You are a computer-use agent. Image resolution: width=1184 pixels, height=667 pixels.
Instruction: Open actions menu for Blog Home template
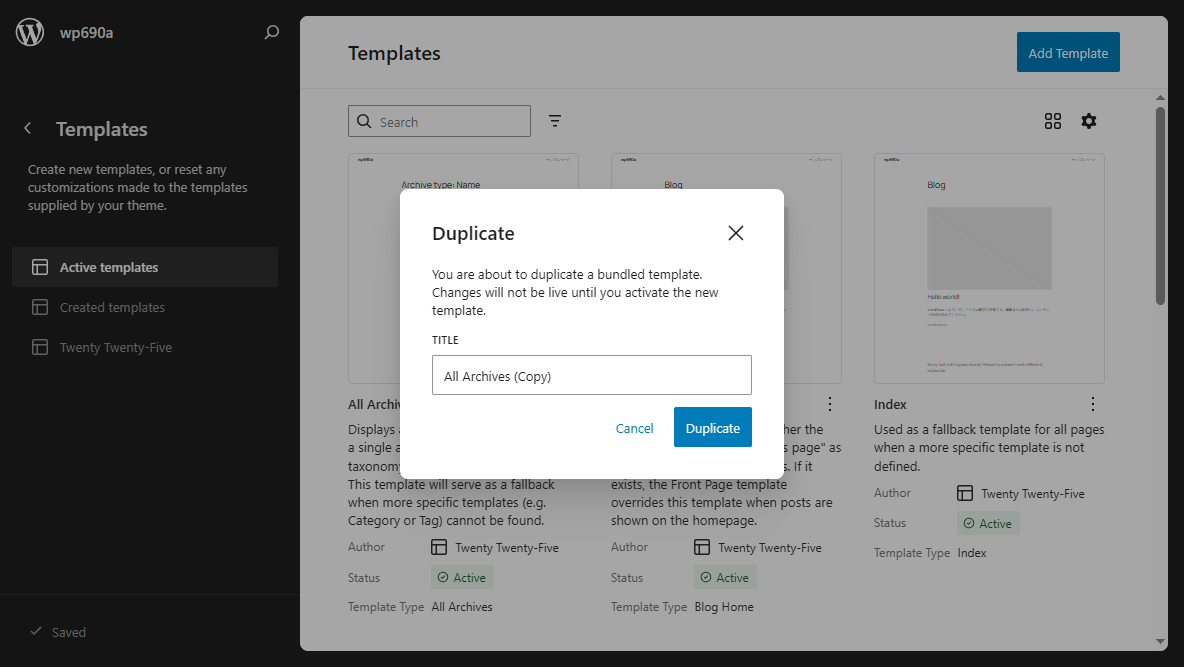pyautogui.click(x=829, y=404)
